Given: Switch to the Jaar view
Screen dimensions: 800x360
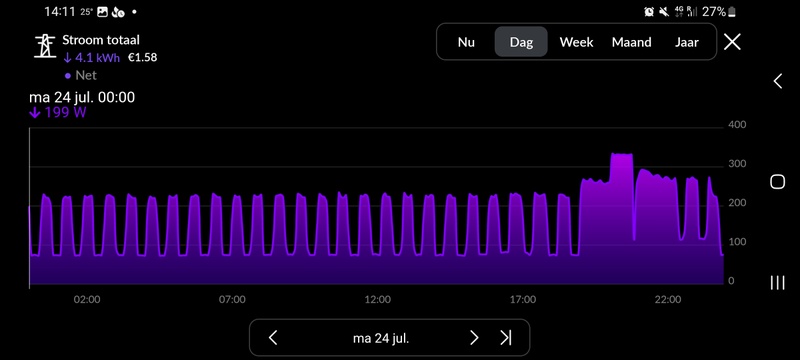Looking at the screenshot, I should [x=687, y=42].
